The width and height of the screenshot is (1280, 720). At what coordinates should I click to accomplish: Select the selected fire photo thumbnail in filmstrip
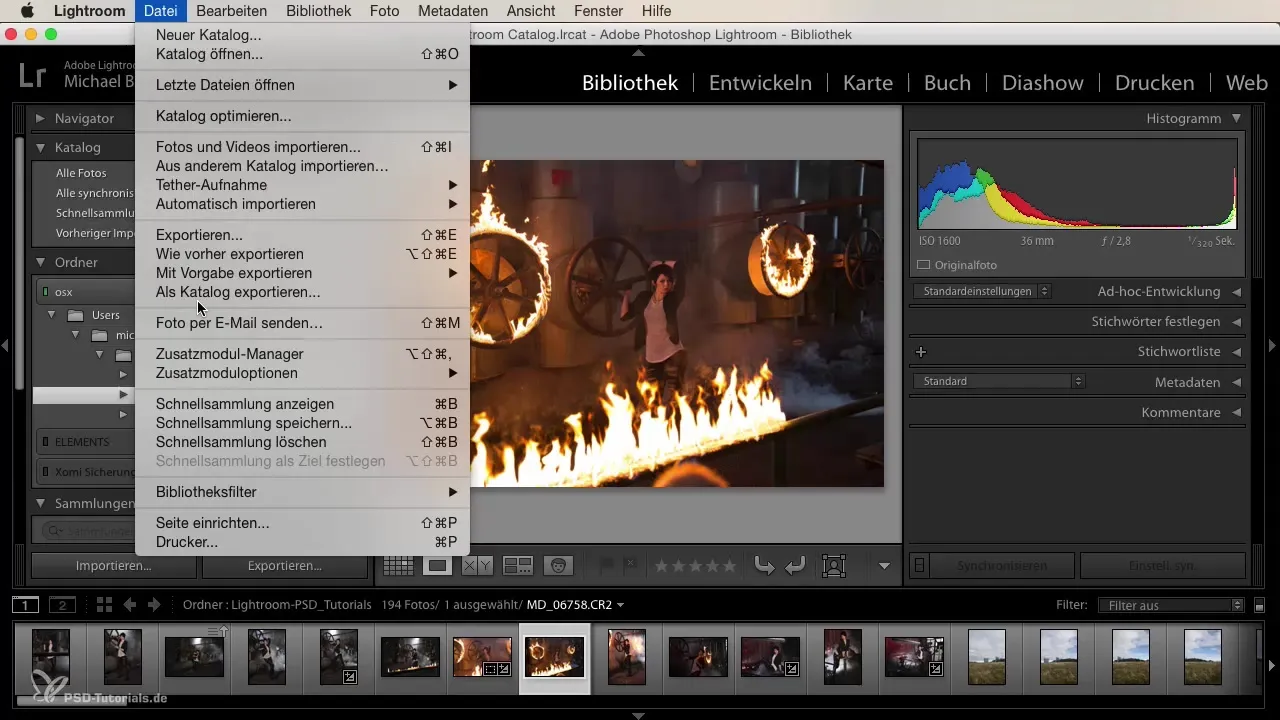point(554,657)
